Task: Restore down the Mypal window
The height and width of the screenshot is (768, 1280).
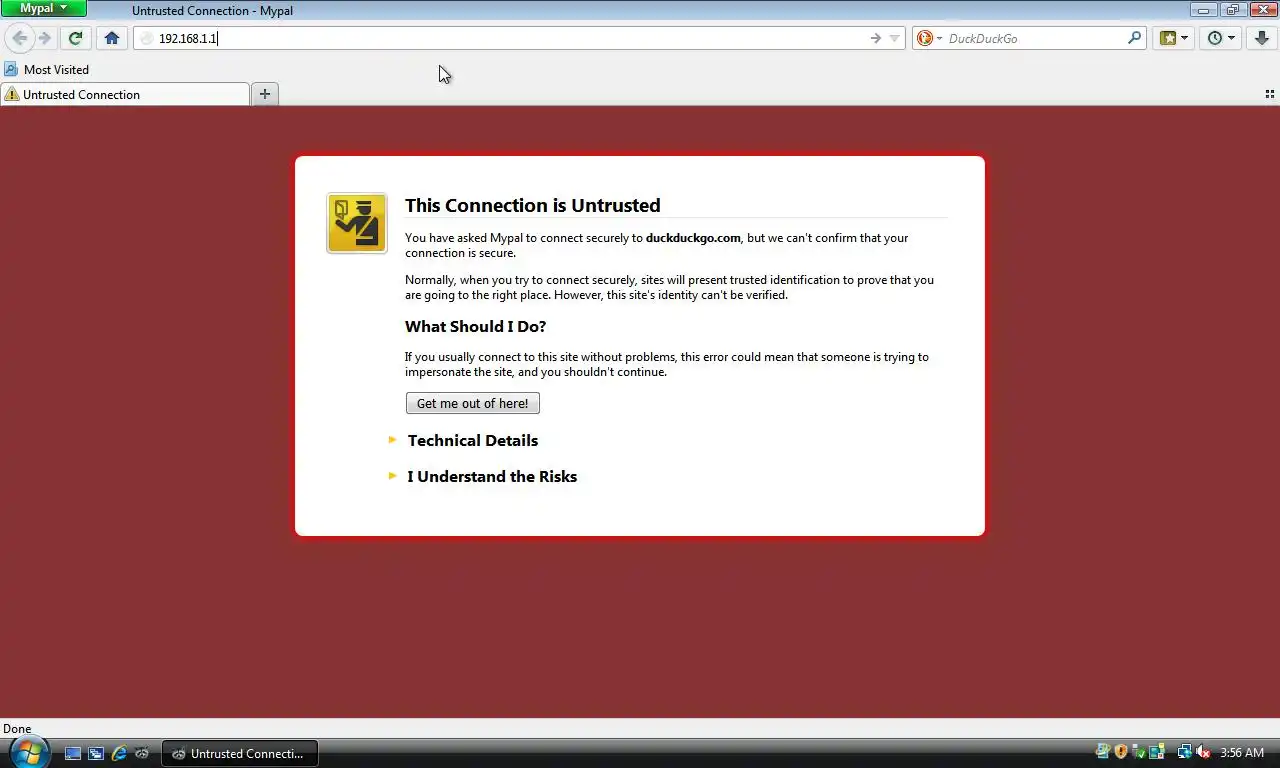Action: [x=1232, y=9]
